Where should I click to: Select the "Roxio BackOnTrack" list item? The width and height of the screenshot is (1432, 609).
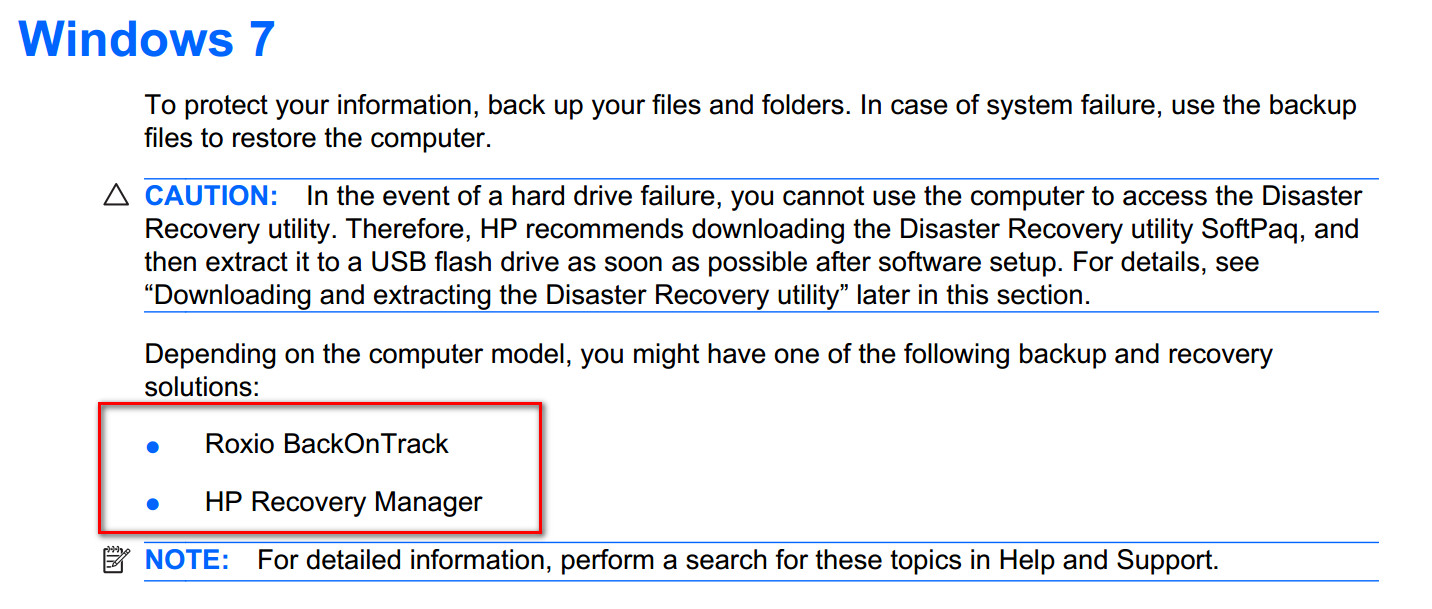point(326,444)
